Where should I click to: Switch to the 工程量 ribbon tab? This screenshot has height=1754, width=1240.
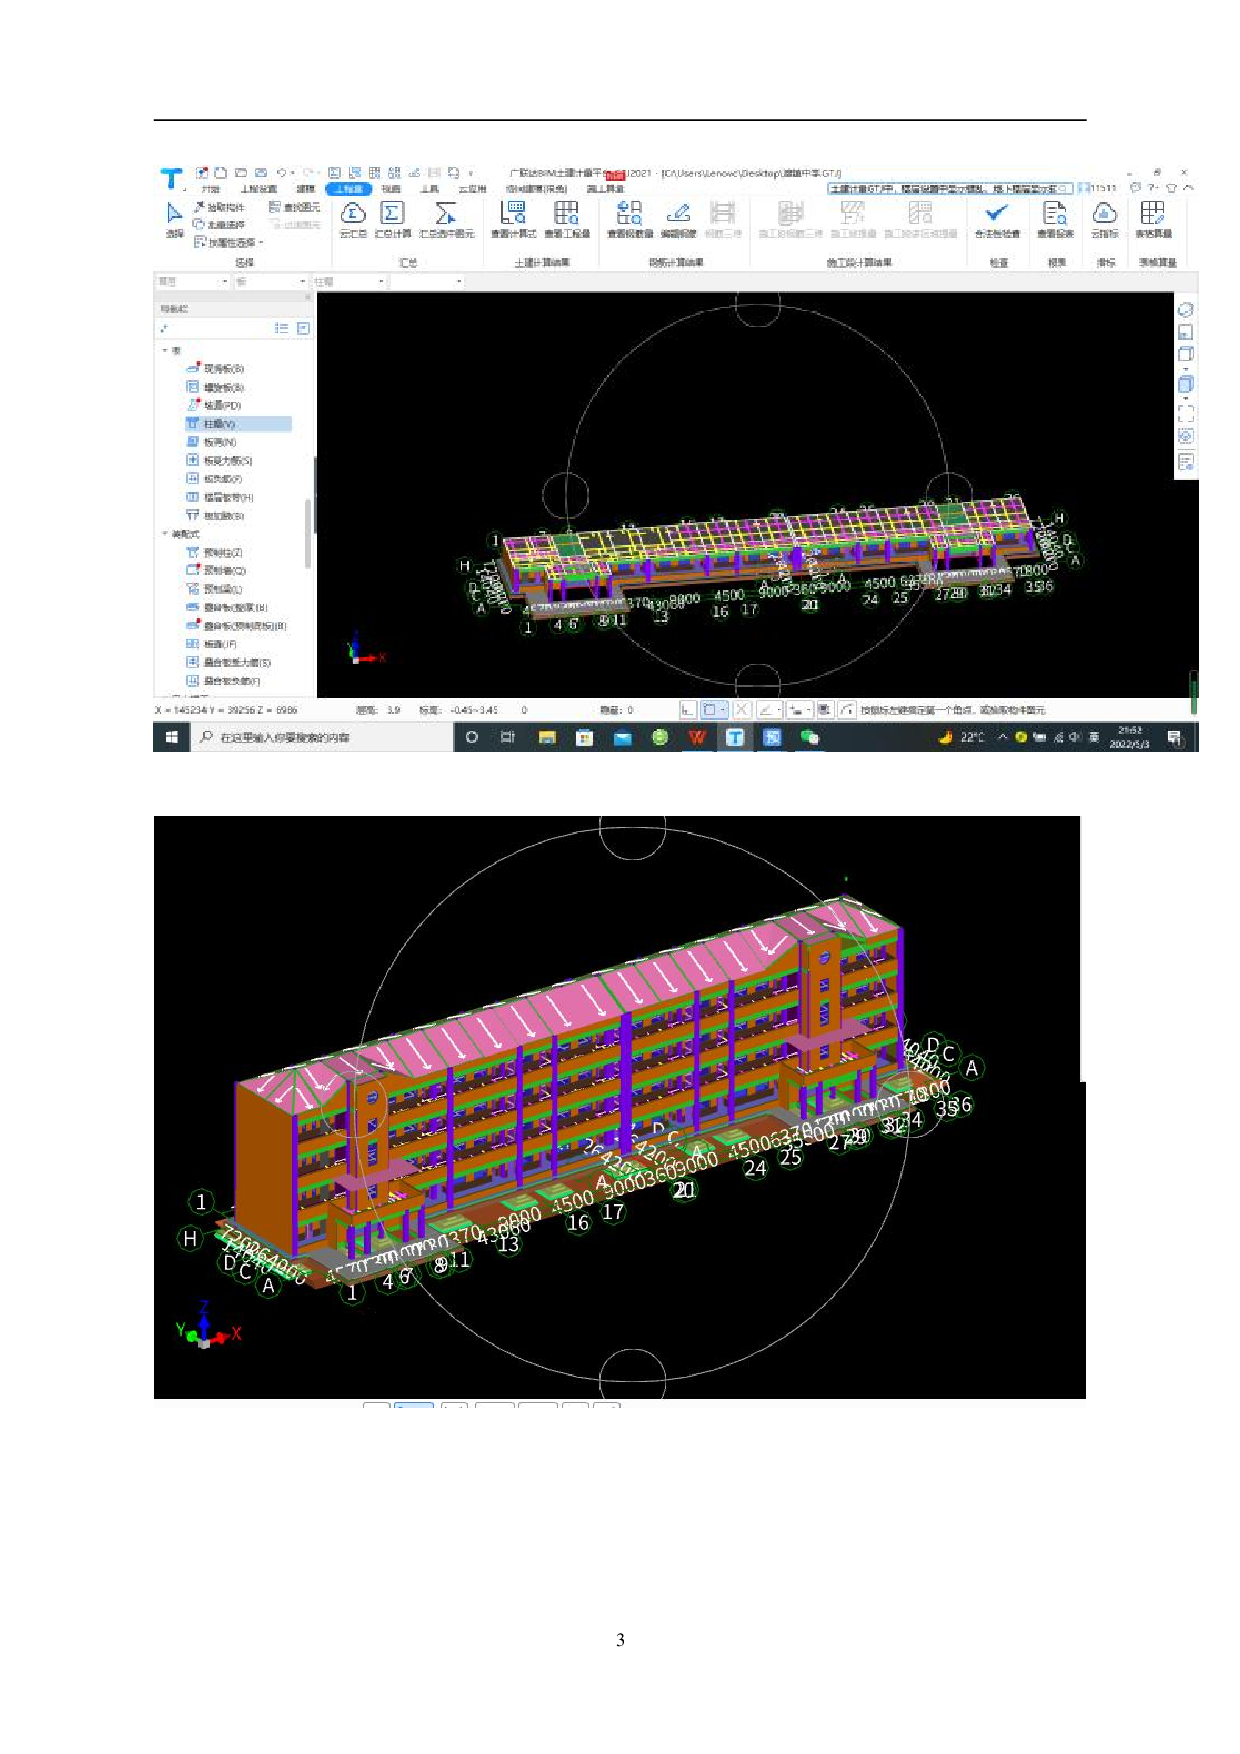tap(348, 189)
